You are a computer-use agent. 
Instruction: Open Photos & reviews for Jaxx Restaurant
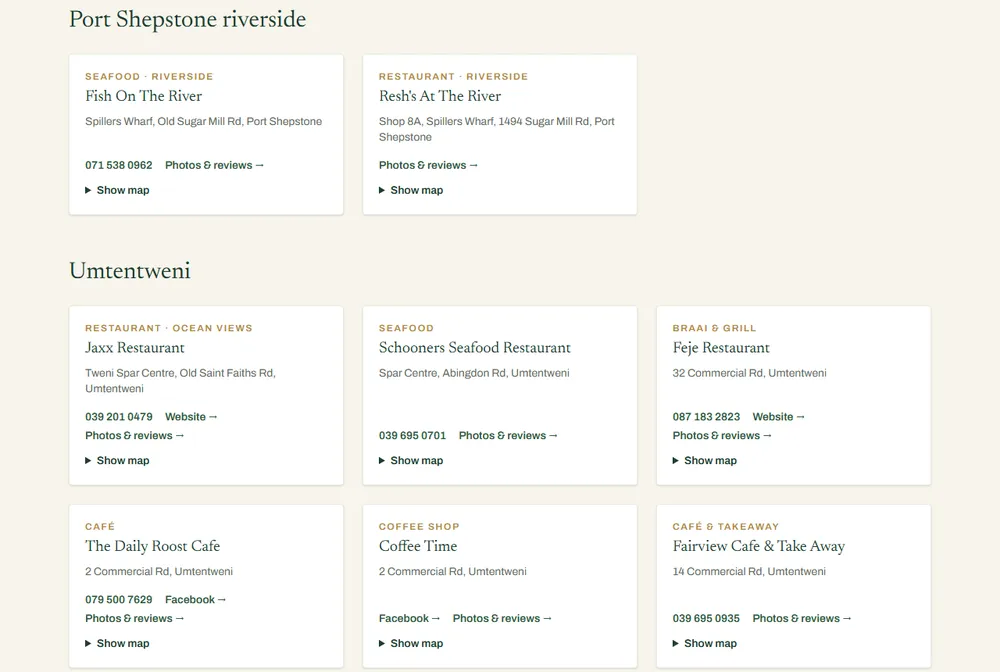[135, 435]
